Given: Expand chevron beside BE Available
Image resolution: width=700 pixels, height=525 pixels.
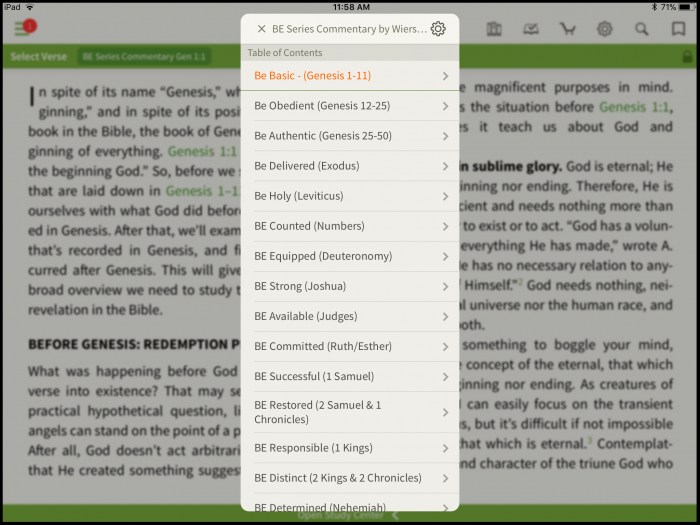Looking at the screenshot, I should point(446,317).
